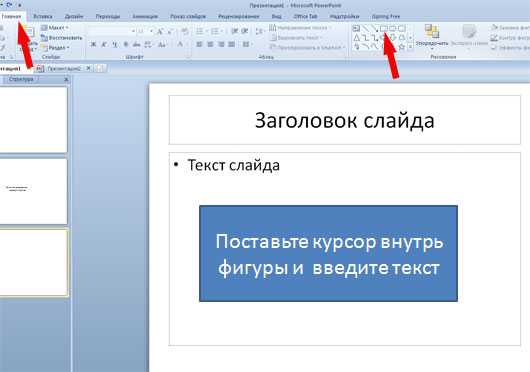Viewport: 530px width, 372px height.
Task: Toggle italic (К) formatting
Action: 104,44
